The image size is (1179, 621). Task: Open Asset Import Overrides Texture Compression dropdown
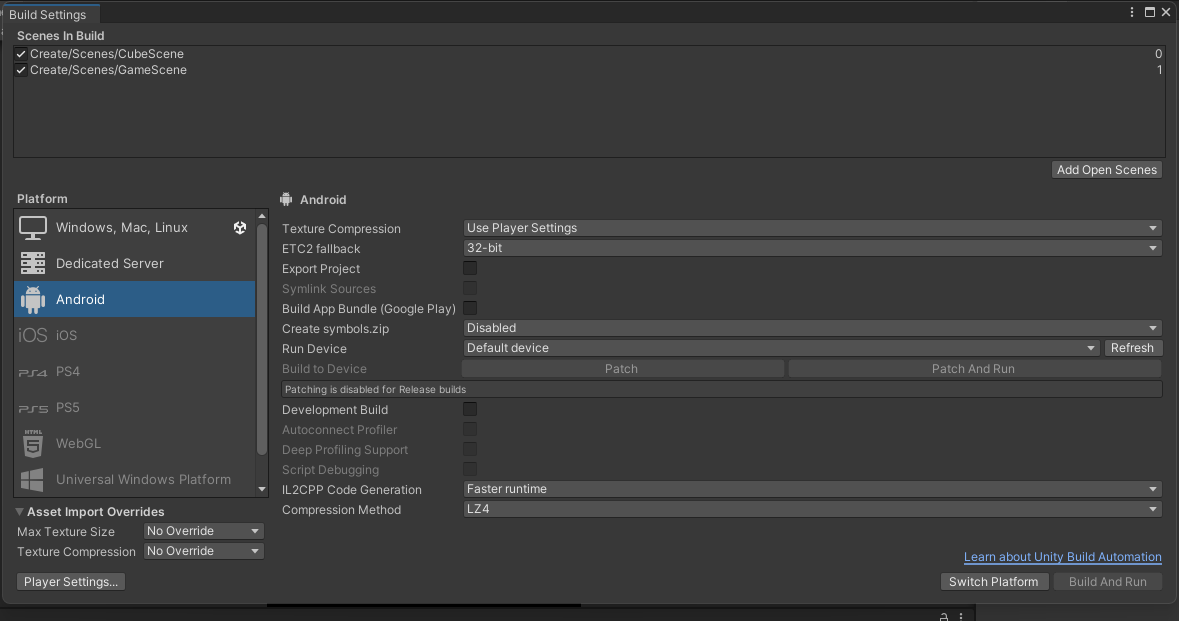203,551
